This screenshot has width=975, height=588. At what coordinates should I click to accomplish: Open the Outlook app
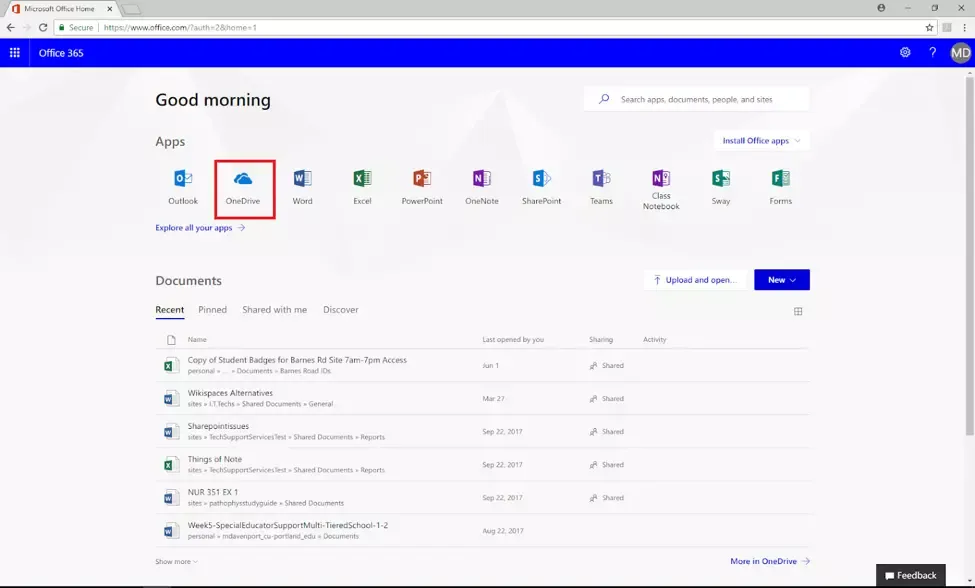pos(183,187)
